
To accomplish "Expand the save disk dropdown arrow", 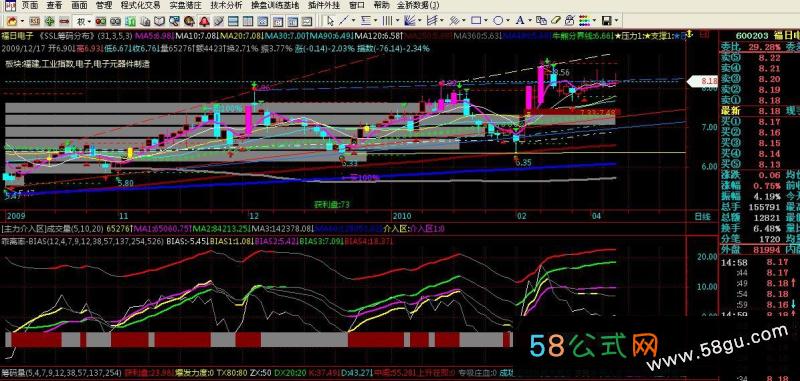I will pyautogui.click(x=616, y=21).
